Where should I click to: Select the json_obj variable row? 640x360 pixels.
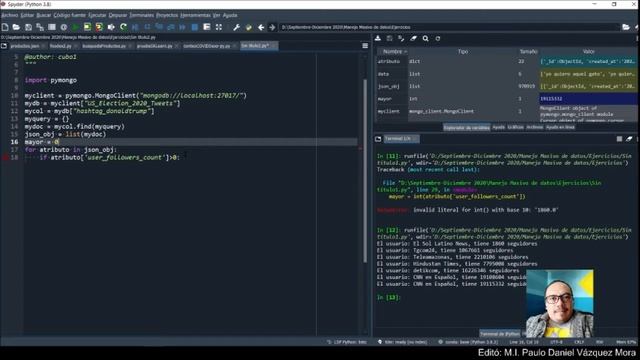[x=507, y=87]
